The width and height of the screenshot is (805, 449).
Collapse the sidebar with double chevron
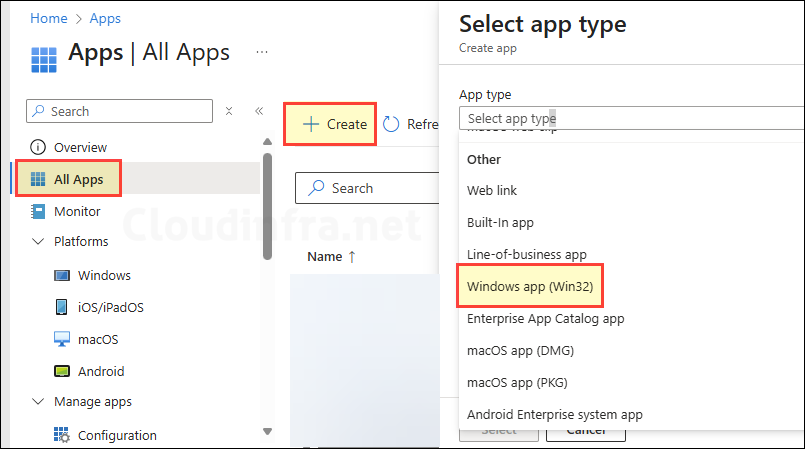259,111
